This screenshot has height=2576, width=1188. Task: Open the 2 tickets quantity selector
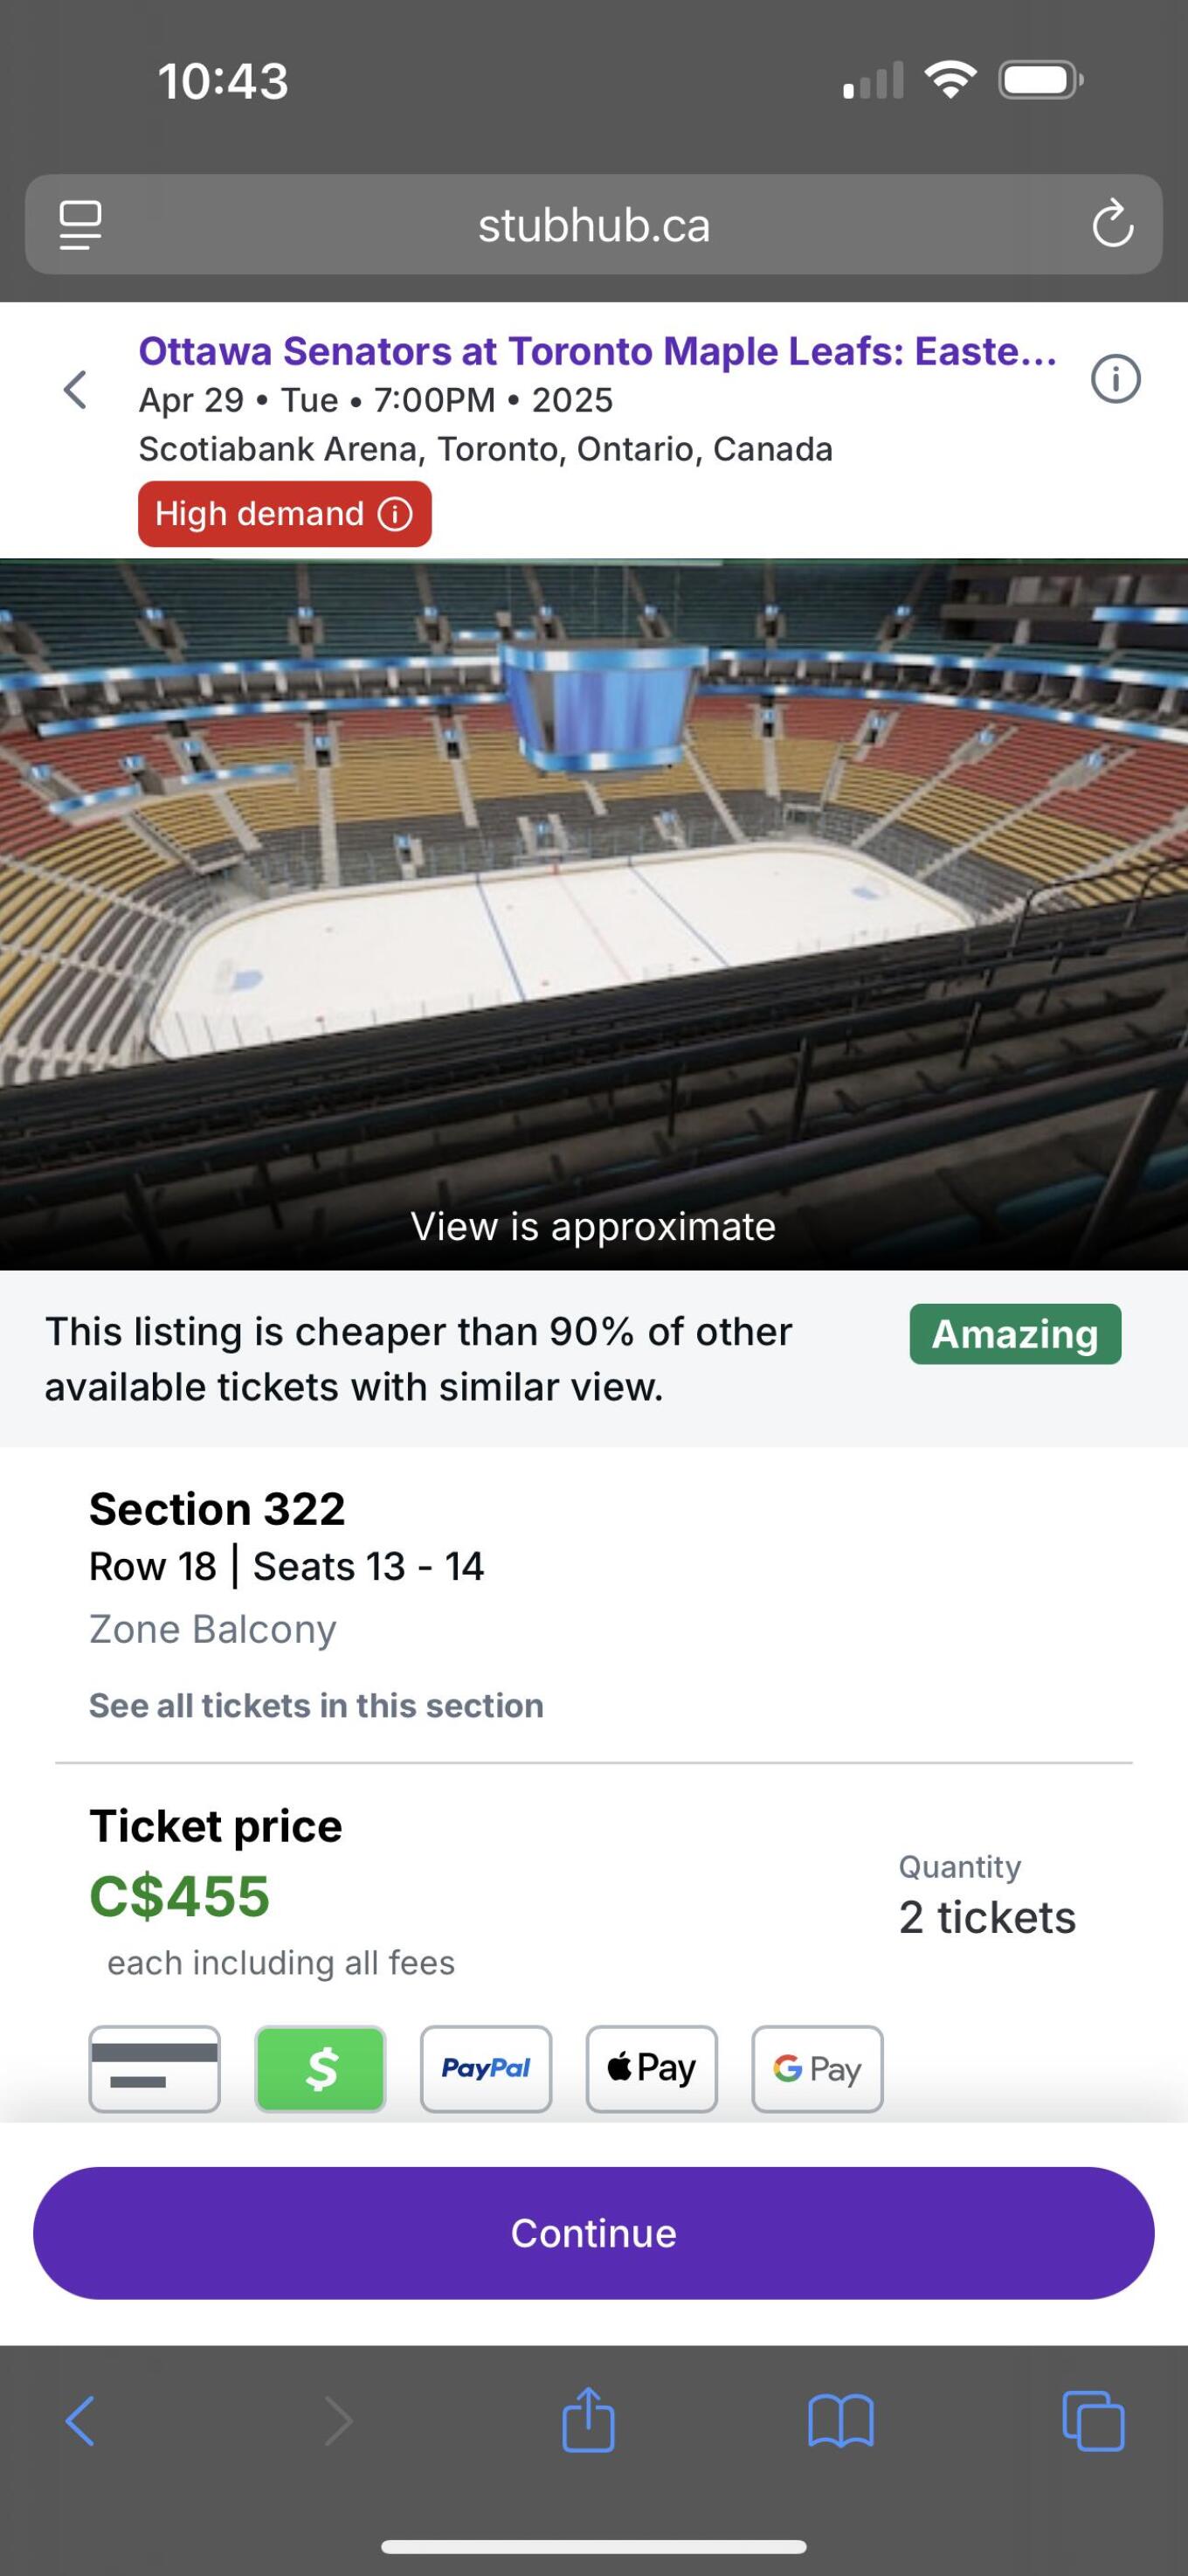click(987, 1917)
